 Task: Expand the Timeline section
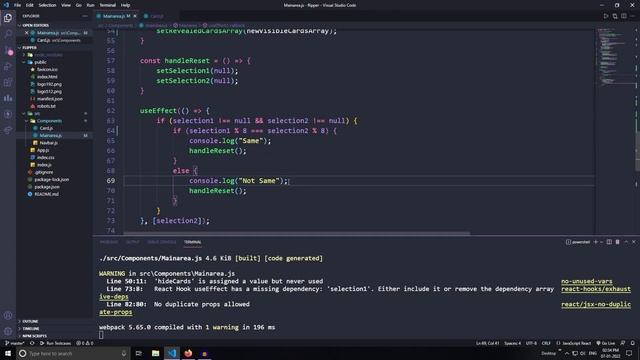point(55,329)
